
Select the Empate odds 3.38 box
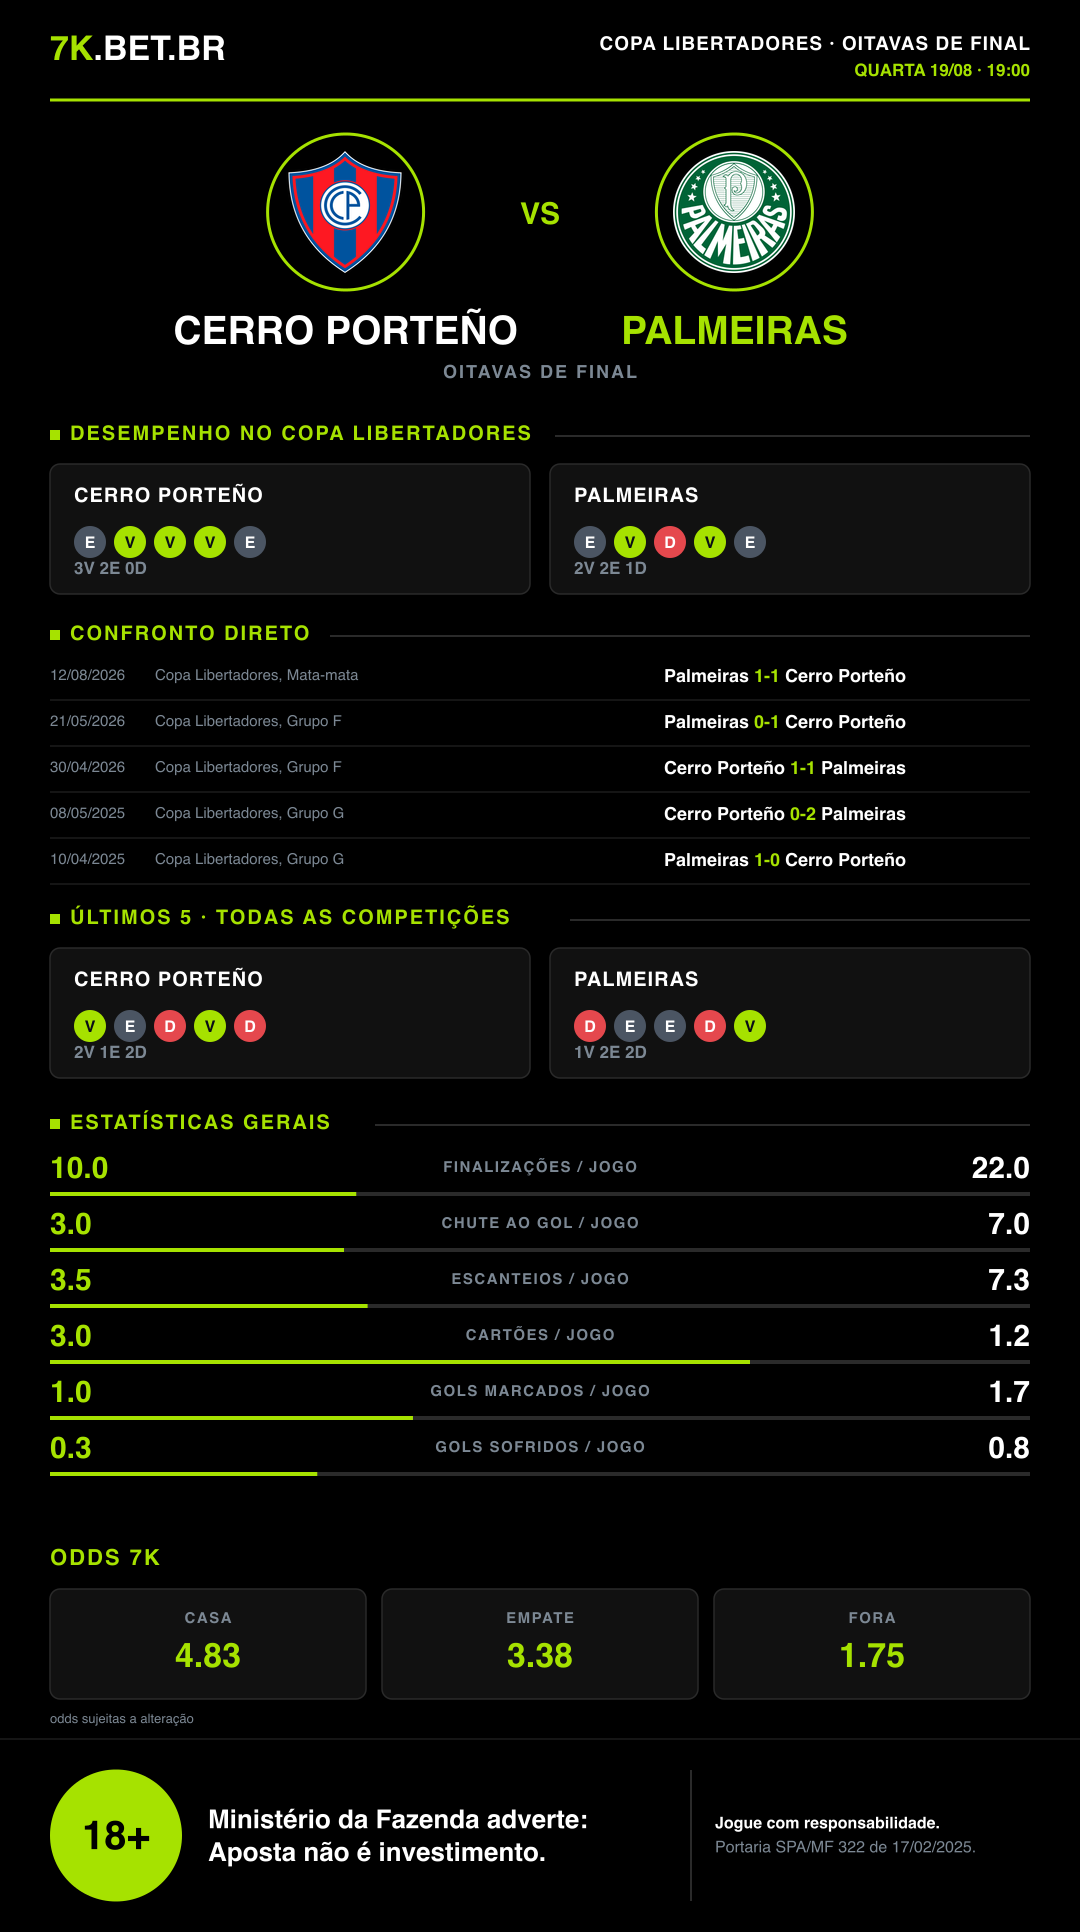tap(540, 1644)
